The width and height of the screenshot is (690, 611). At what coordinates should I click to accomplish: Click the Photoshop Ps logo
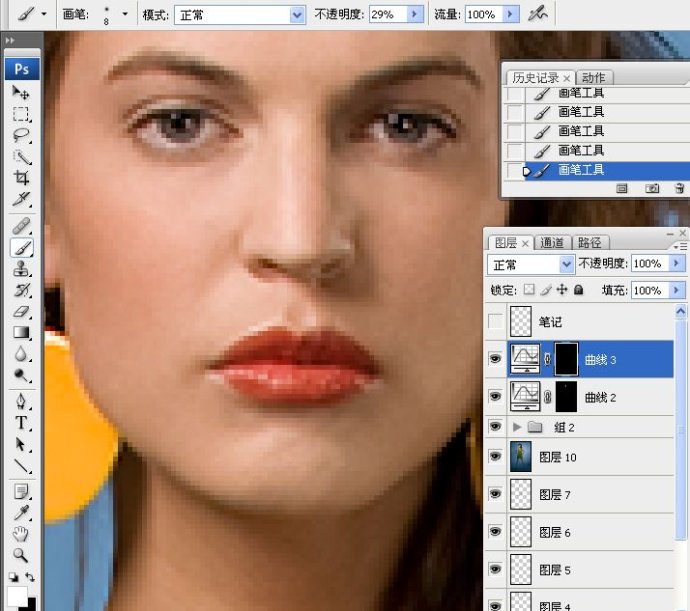click(22, 69)
